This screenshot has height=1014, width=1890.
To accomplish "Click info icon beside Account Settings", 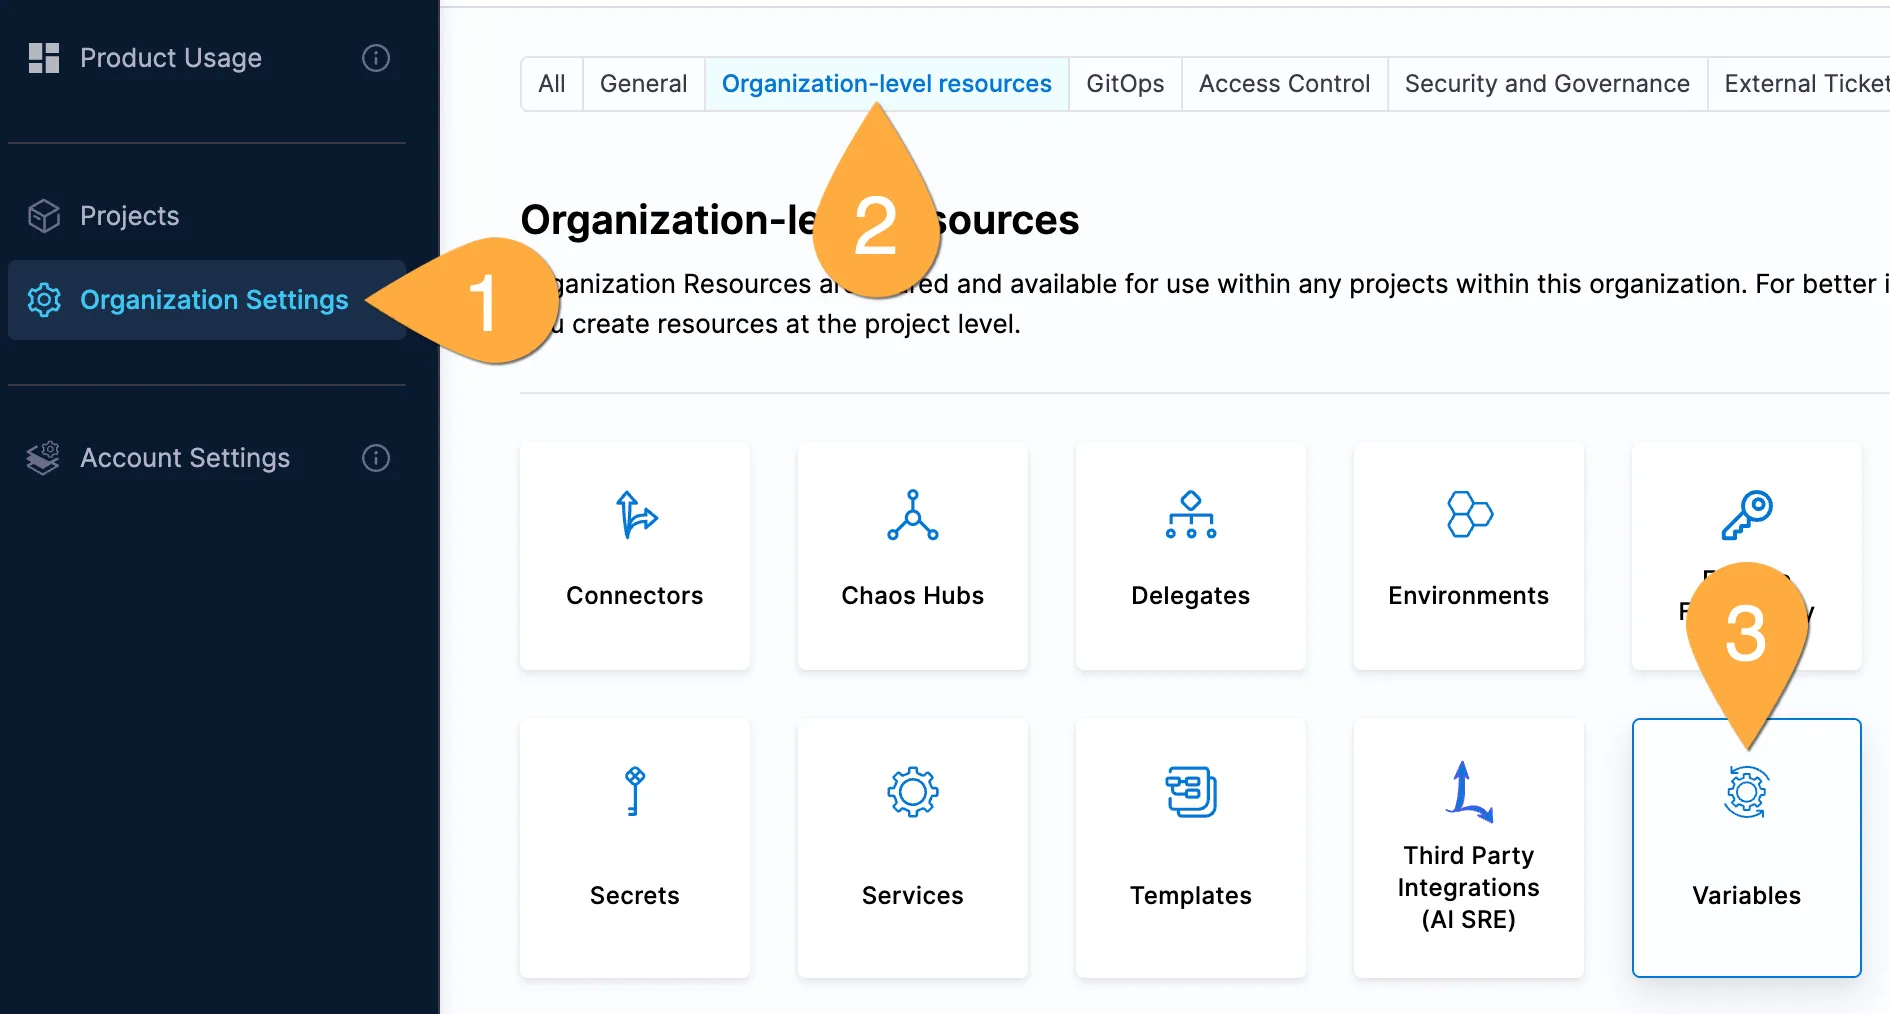I will [x=376, y=458].
